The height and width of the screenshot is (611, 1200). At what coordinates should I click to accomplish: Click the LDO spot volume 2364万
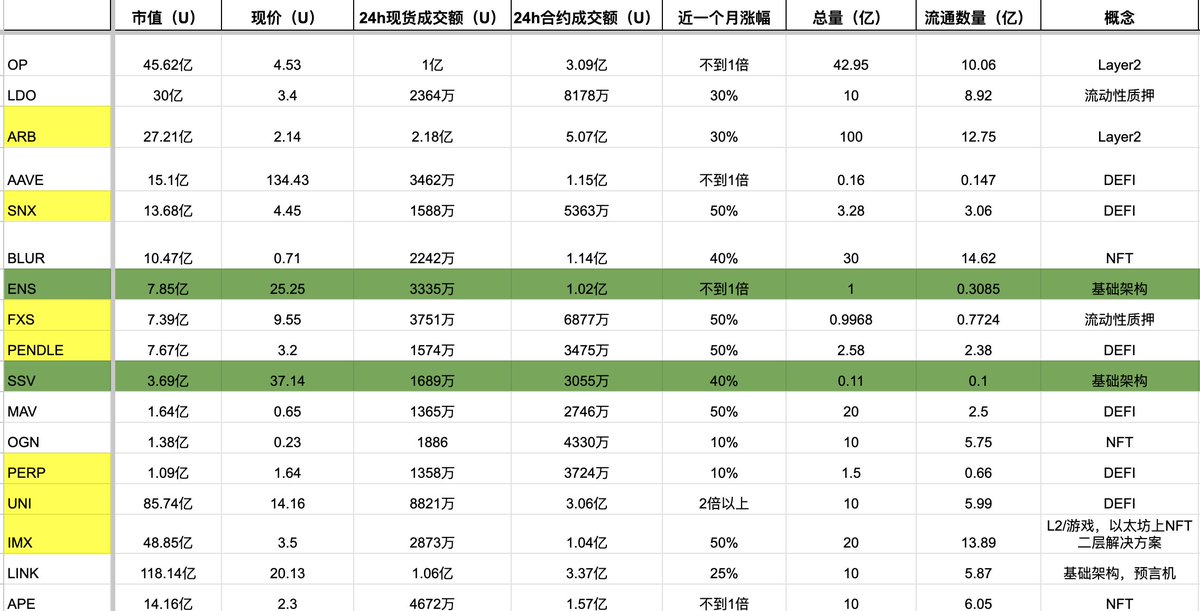(x=433, y=96)
